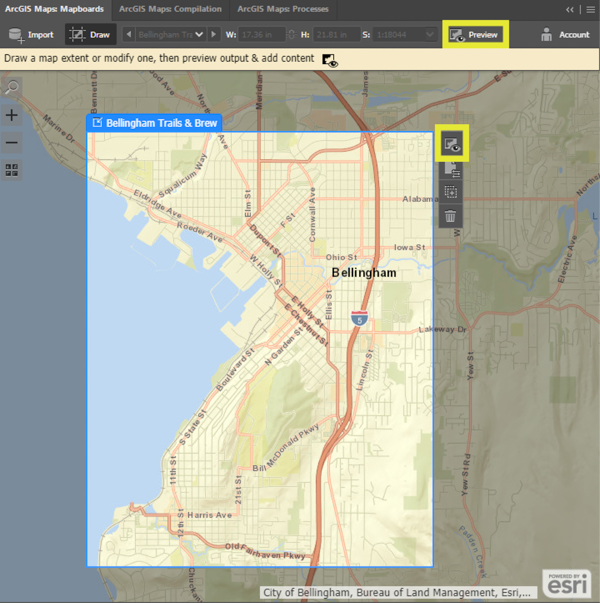Viewport: 600px width, 603px height.
Task: Click the Import button
Action: click(31, 34)
